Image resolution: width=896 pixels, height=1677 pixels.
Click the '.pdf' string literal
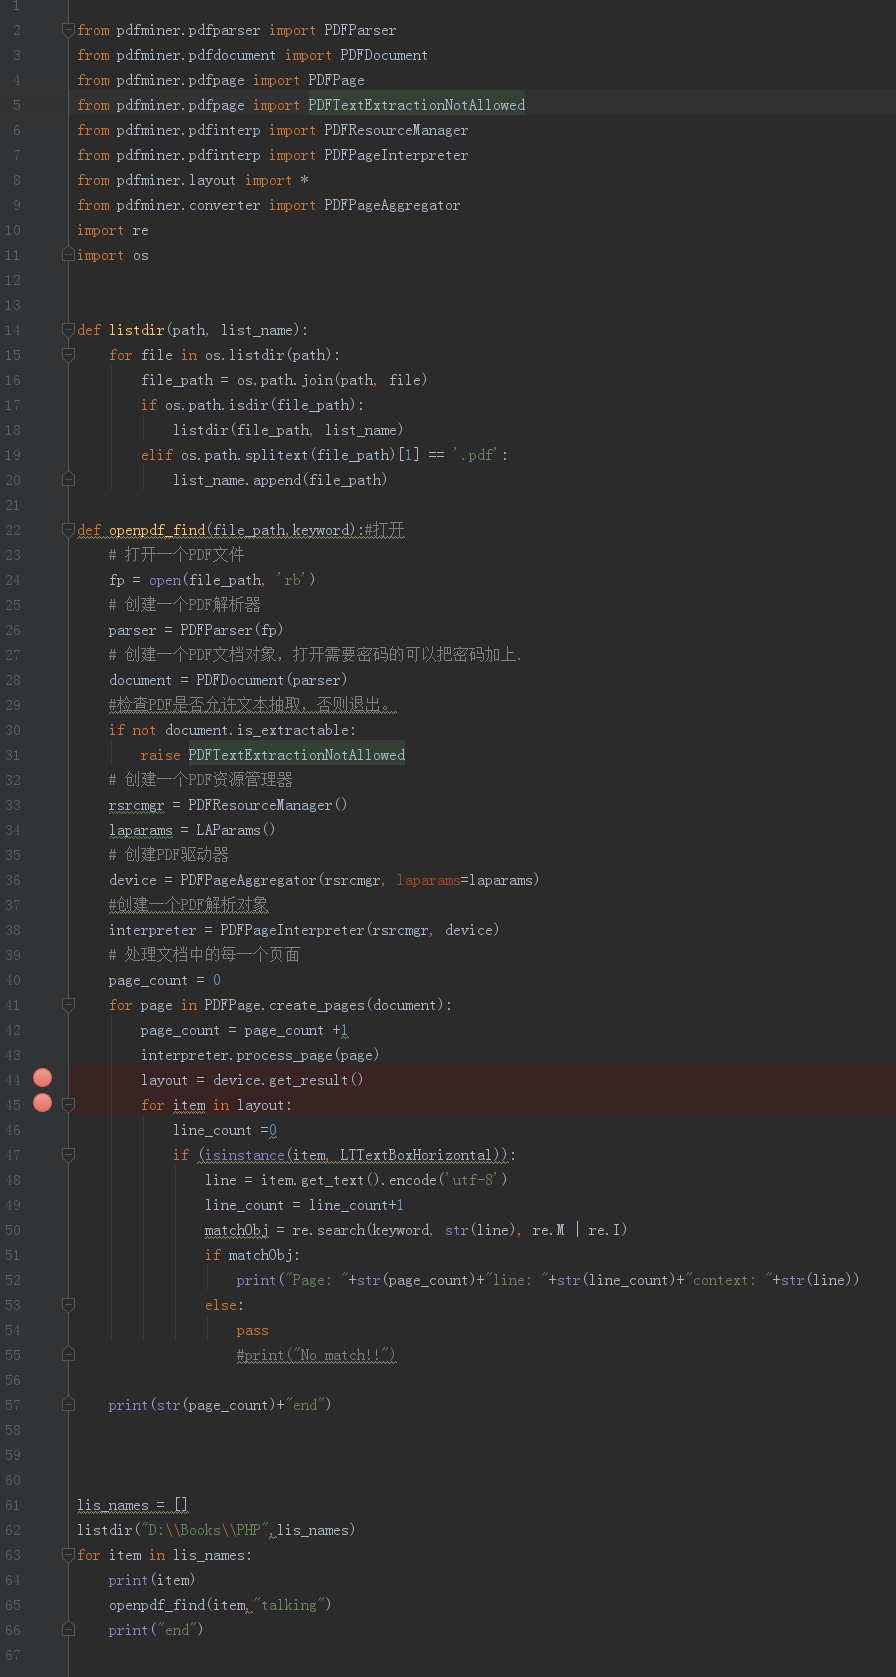pos(476,455)
